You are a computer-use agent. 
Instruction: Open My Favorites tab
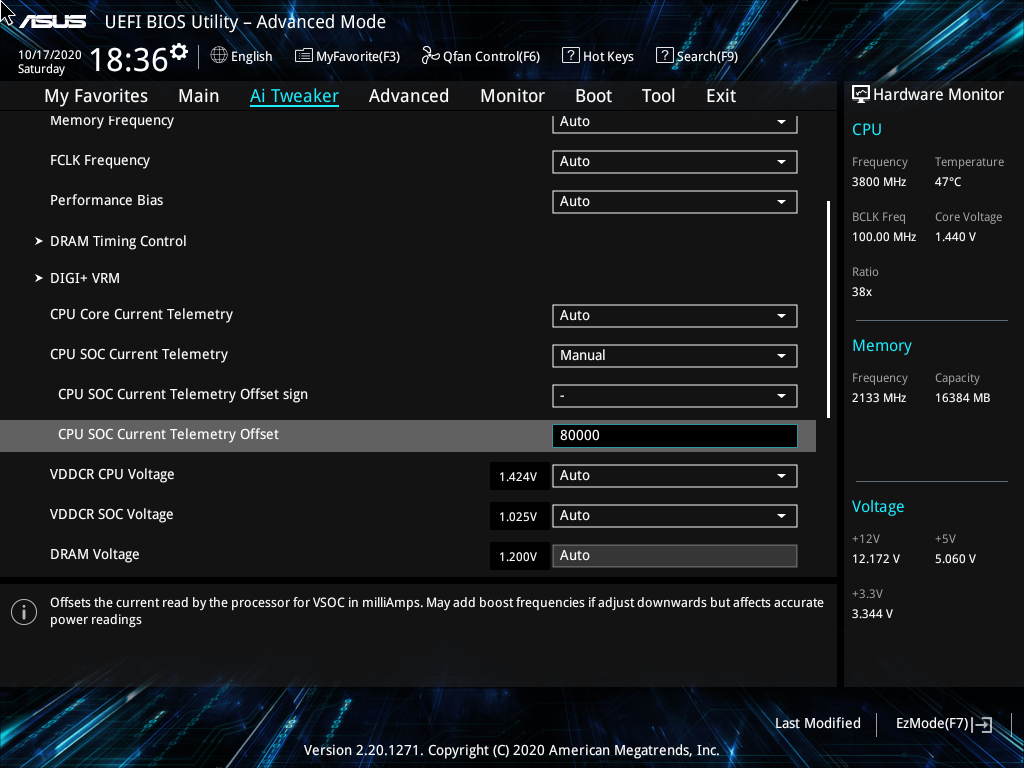point(96,96)
